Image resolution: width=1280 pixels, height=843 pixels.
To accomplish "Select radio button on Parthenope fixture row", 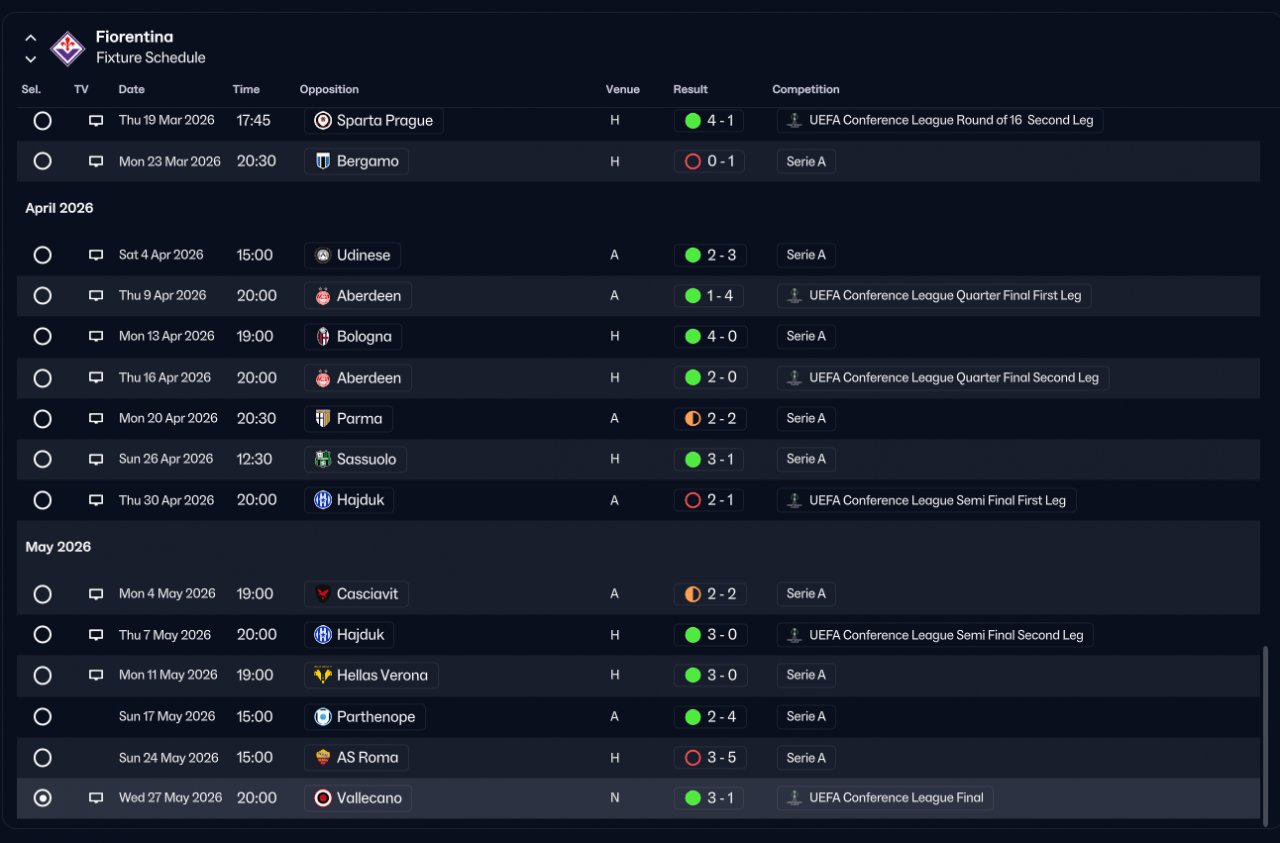I will [42, 717].
